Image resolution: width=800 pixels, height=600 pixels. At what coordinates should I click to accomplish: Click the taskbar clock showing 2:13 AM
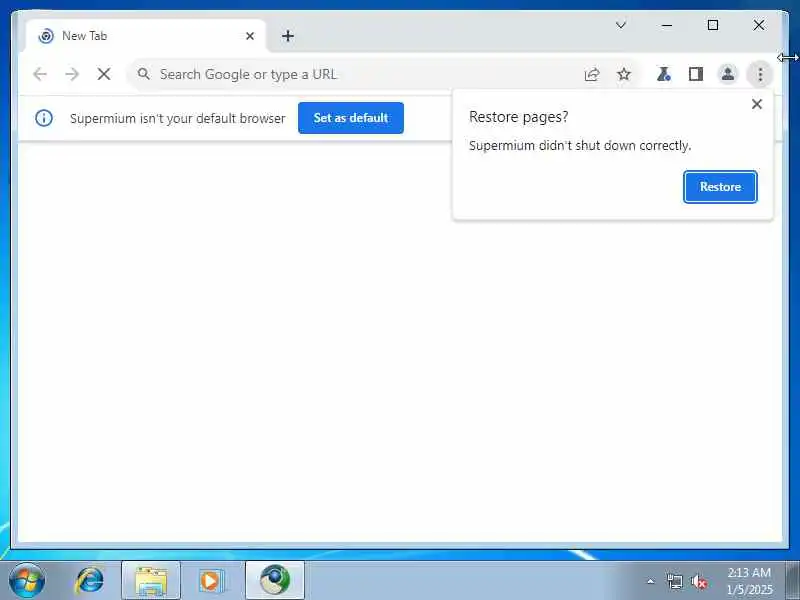pos(749,581)
